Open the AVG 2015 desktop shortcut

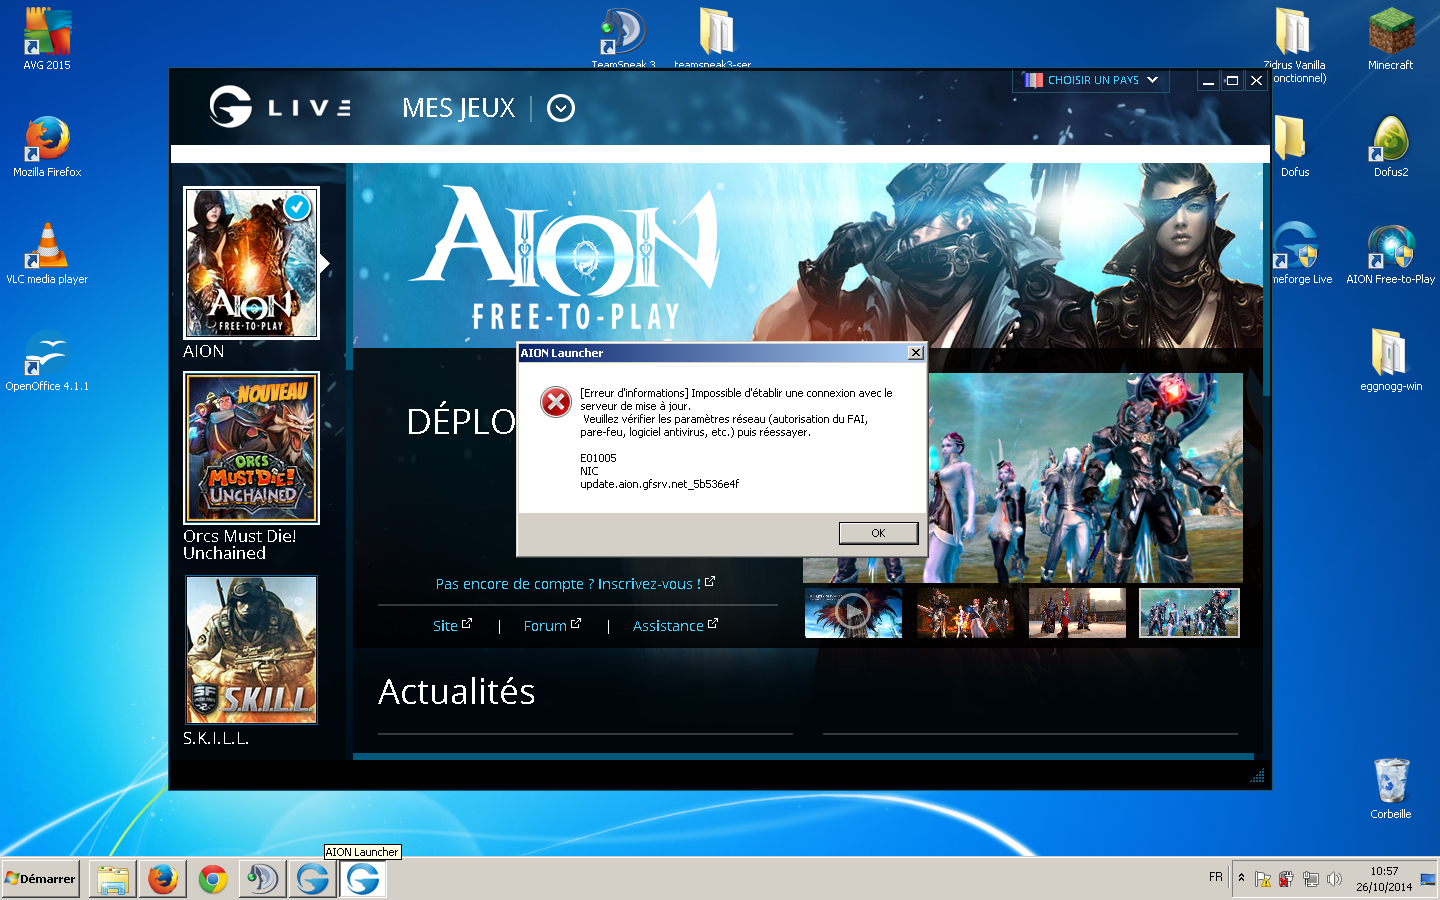tap(47, 38)
